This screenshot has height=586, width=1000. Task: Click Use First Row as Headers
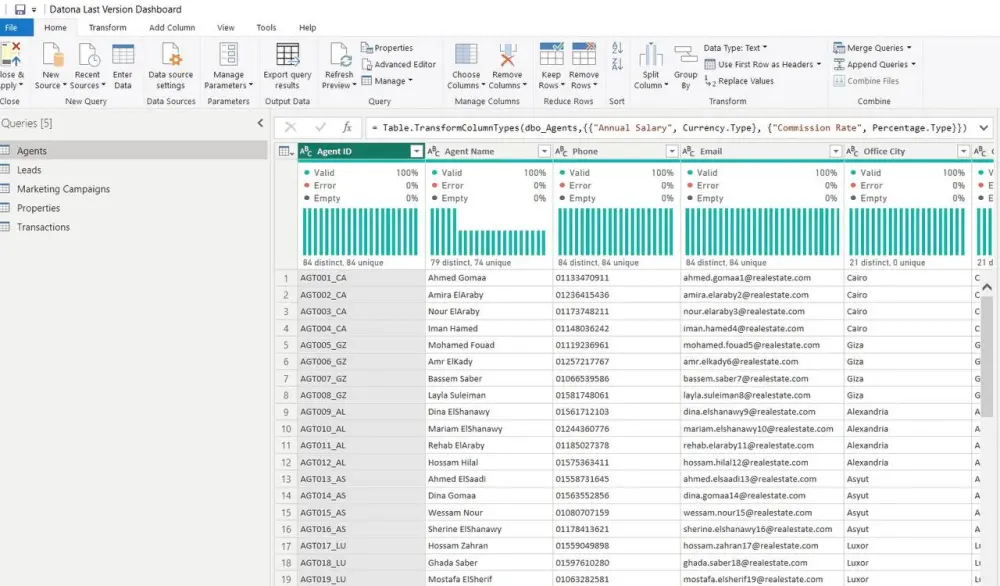pos(763,64)
